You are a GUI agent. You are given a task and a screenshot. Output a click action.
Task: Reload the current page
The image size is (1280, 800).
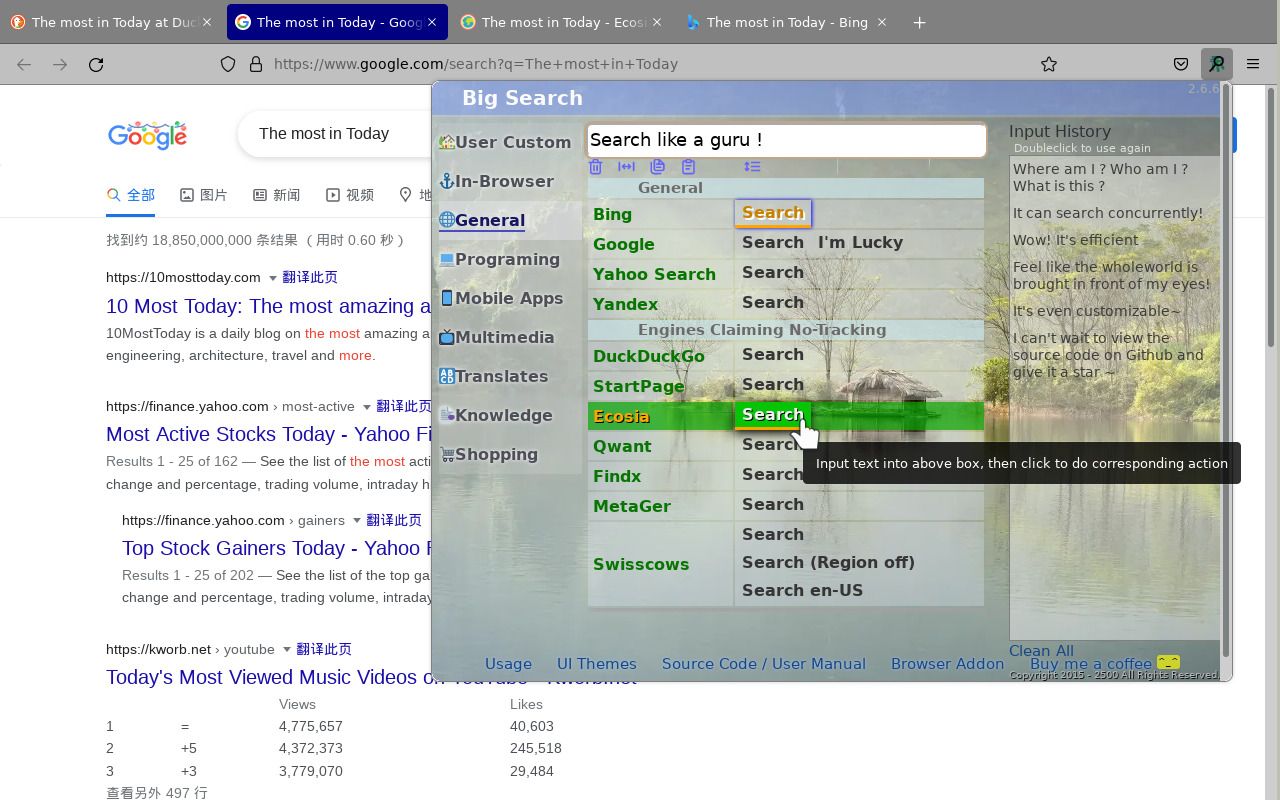pyautogui.click(x=96, y=64)
